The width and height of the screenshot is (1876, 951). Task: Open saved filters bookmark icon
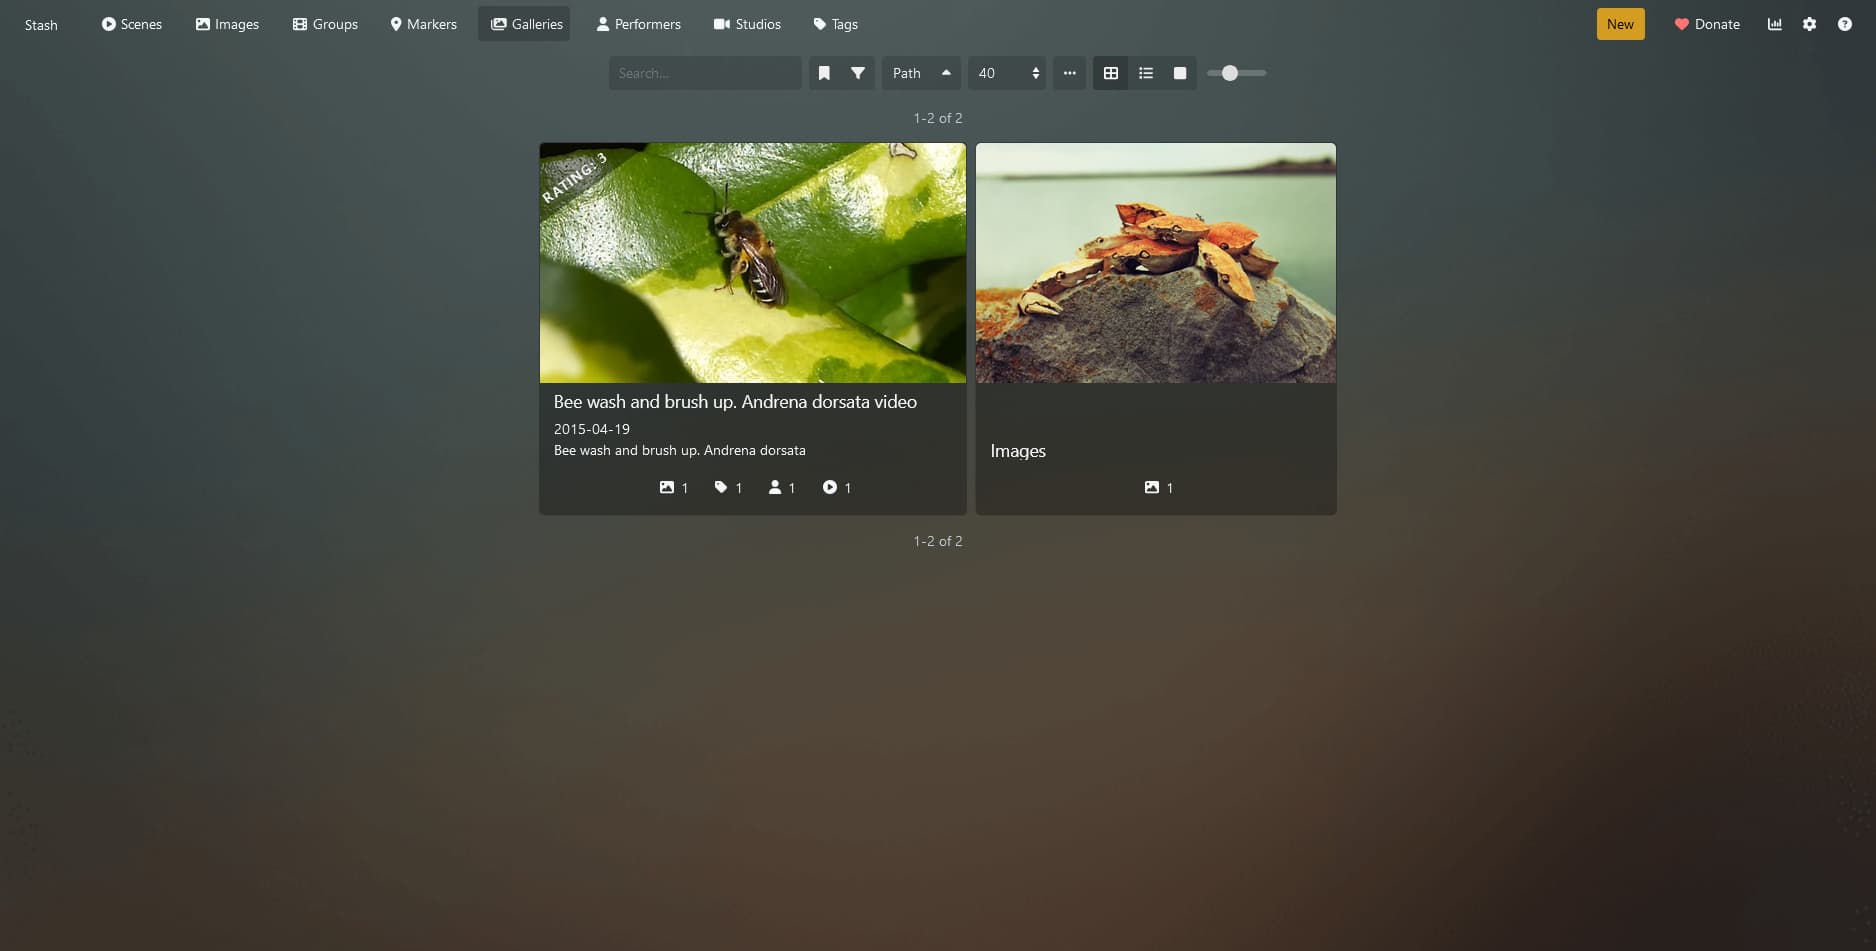824,73
